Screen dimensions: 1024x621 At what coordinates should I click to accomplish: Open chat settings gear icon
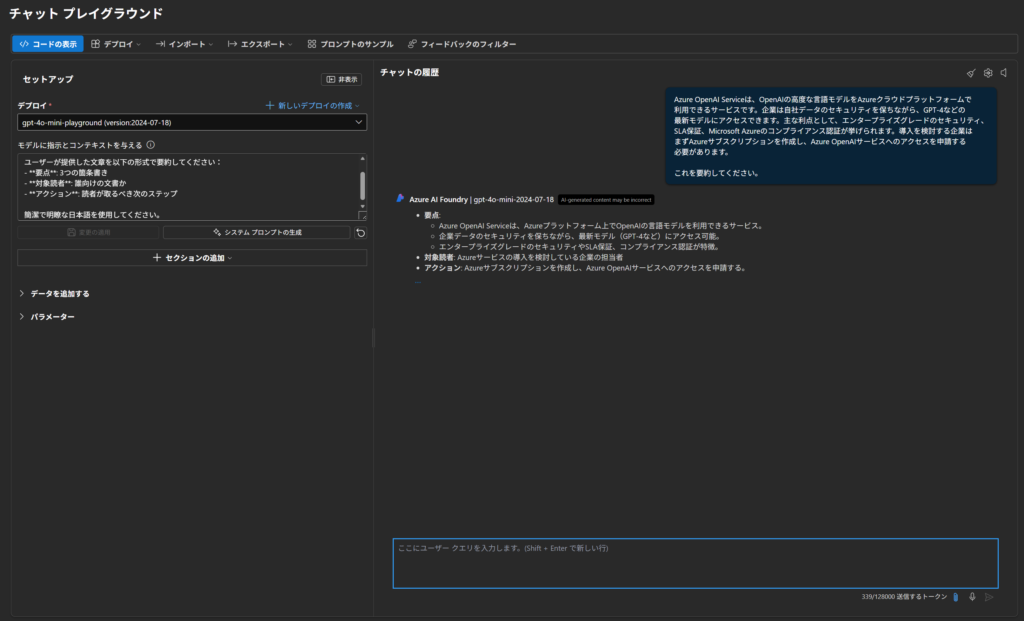click(x=987, y=73)
